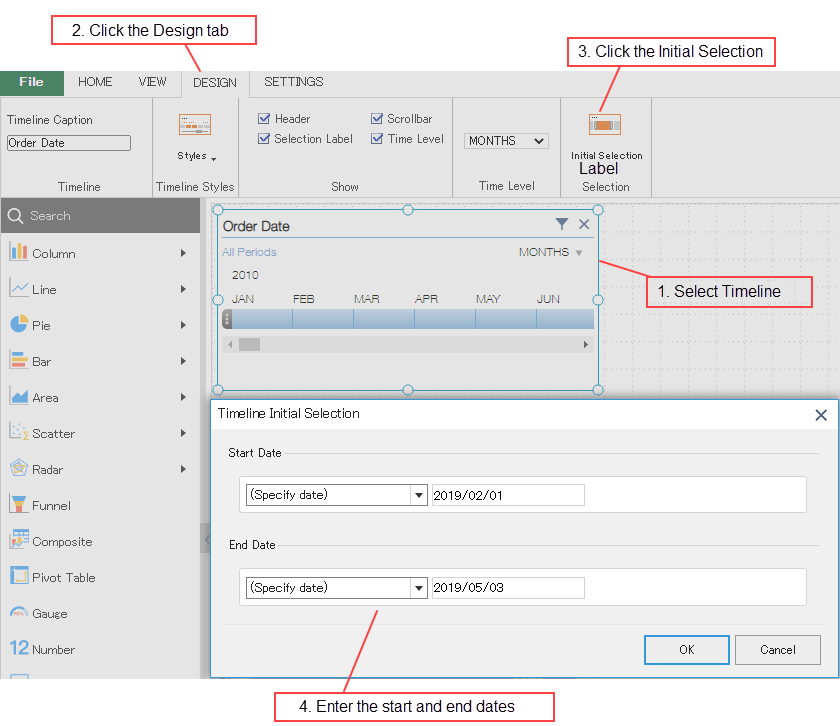This screenshot has height=726, width=840.
Task: Switch to the DESIGN tab
Action: 215,83
